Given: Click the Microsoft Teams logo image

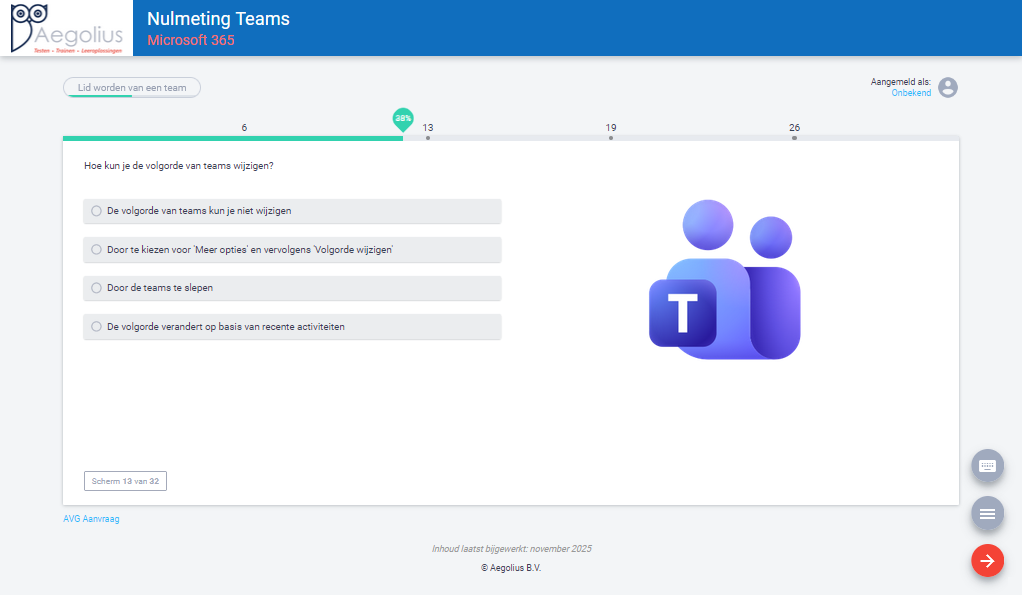Looking at the screenshot, I should pyautogui.click(x=724, y=280).
